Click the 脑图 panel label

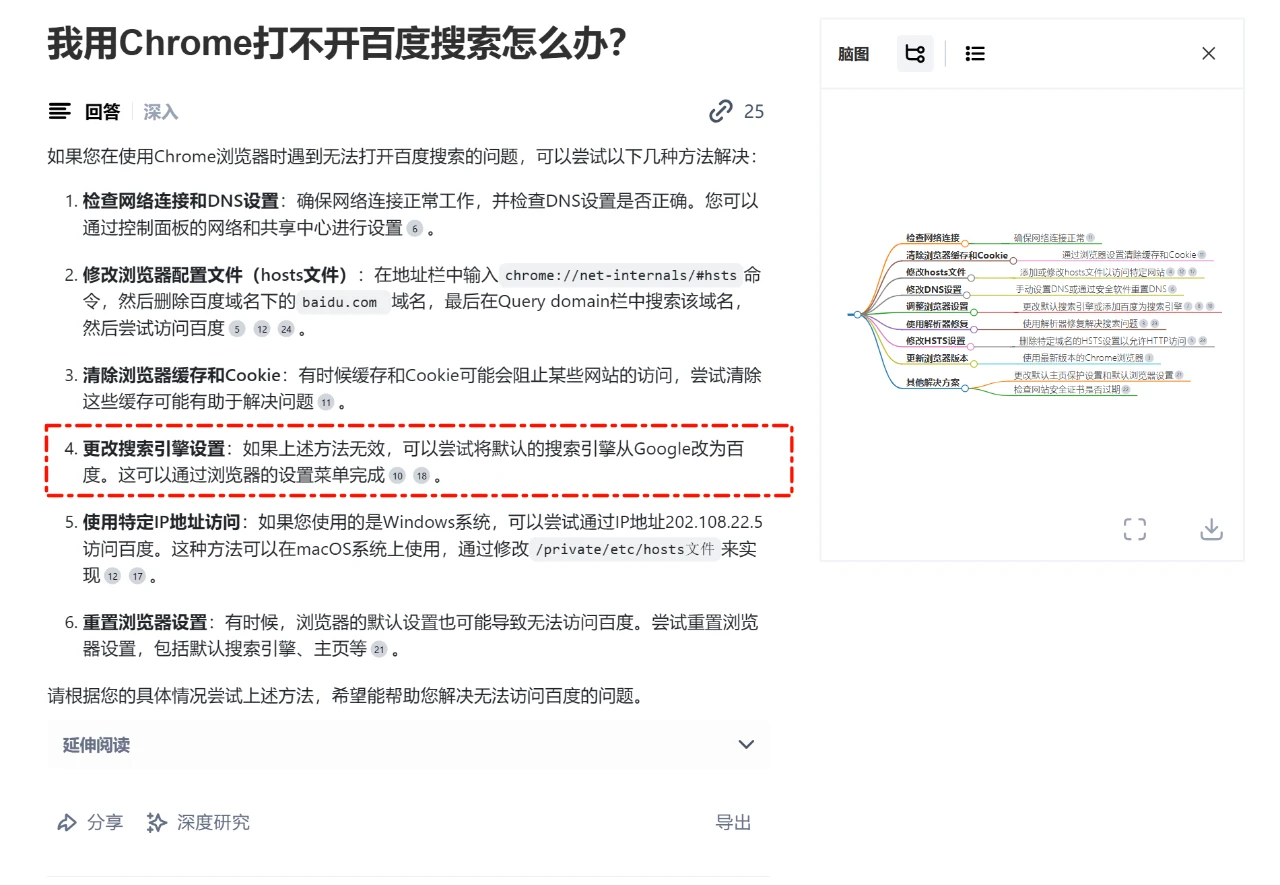tap(853, 54)
